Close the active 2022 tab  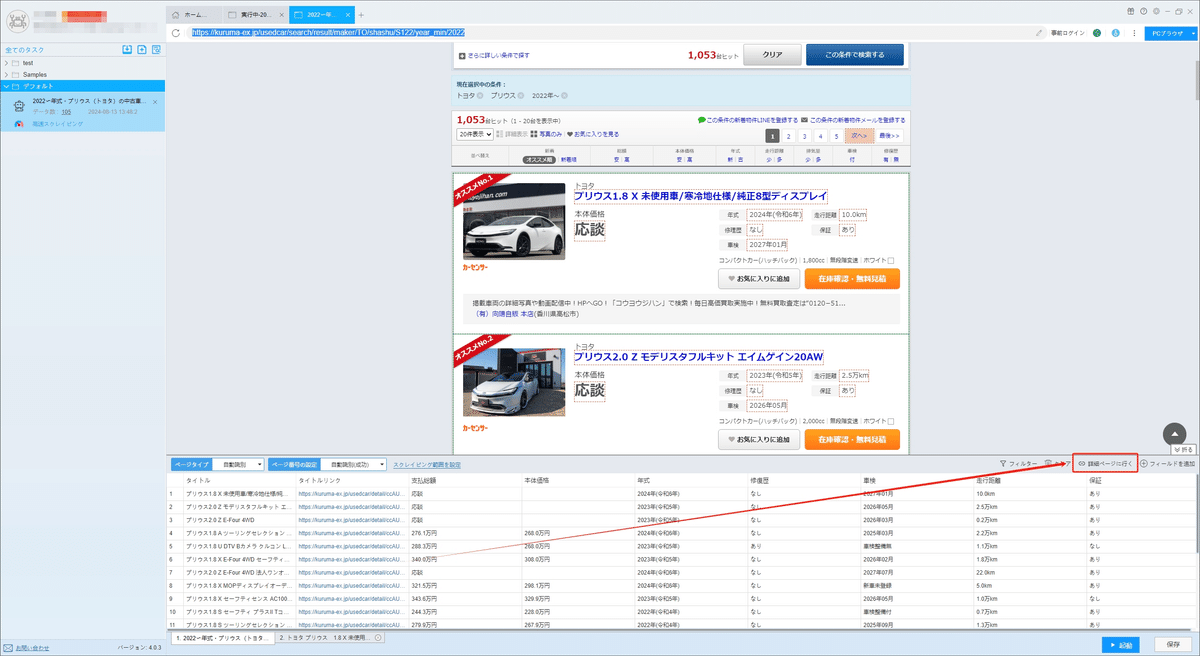pyautogui.click(x=346, y=15)
